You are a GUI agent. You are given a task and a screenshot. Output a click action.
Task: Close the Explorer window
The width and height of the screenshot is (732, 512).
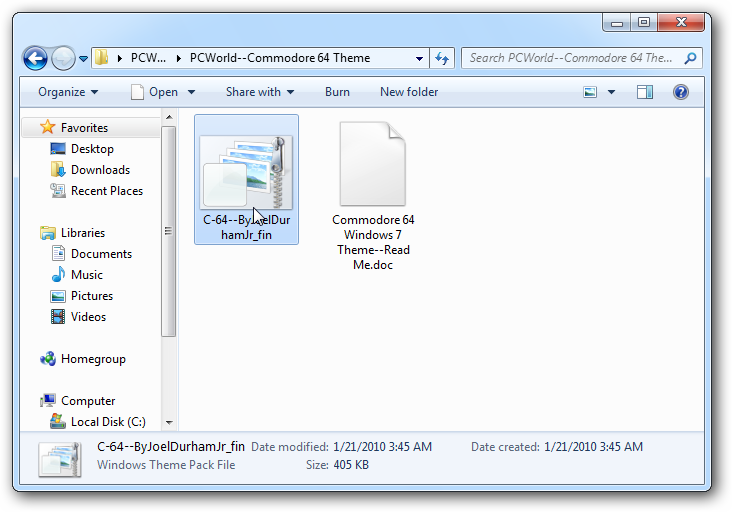click(681, 22)
